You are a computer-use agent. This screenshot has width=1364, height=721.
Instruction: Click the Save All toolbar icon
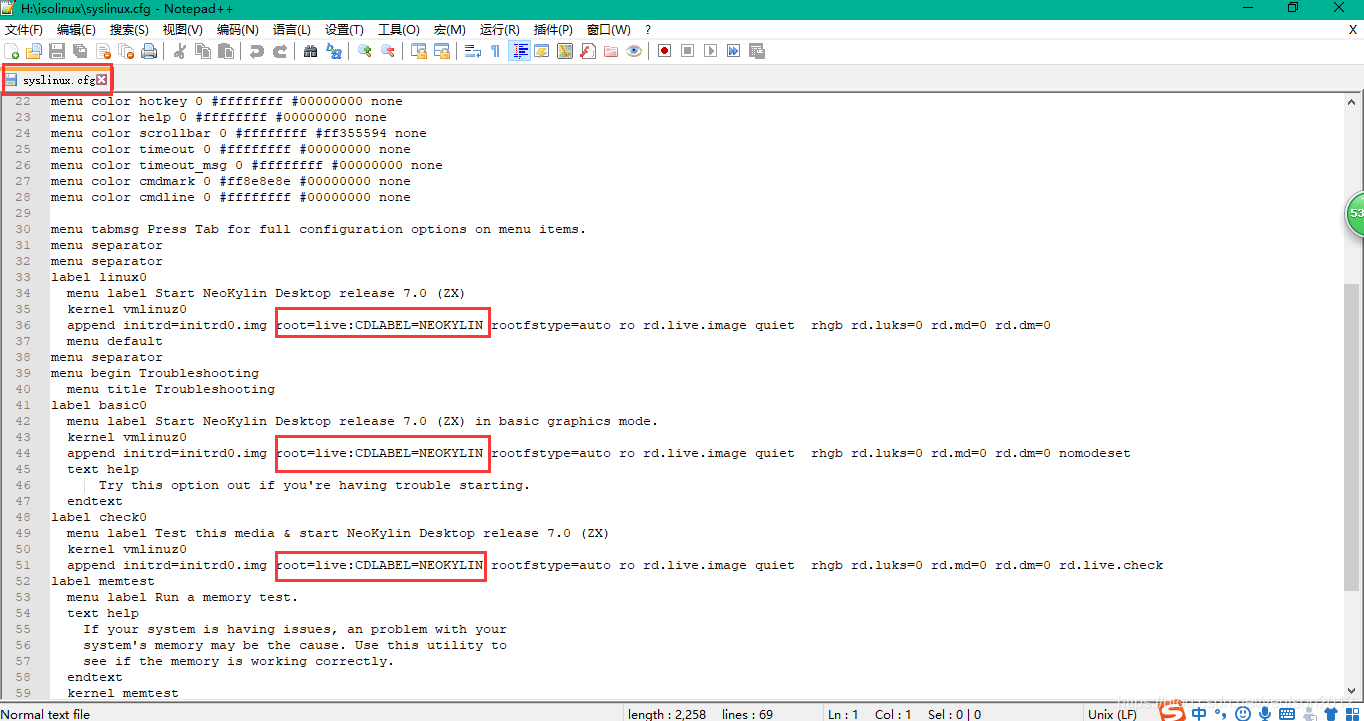point(80,51)
